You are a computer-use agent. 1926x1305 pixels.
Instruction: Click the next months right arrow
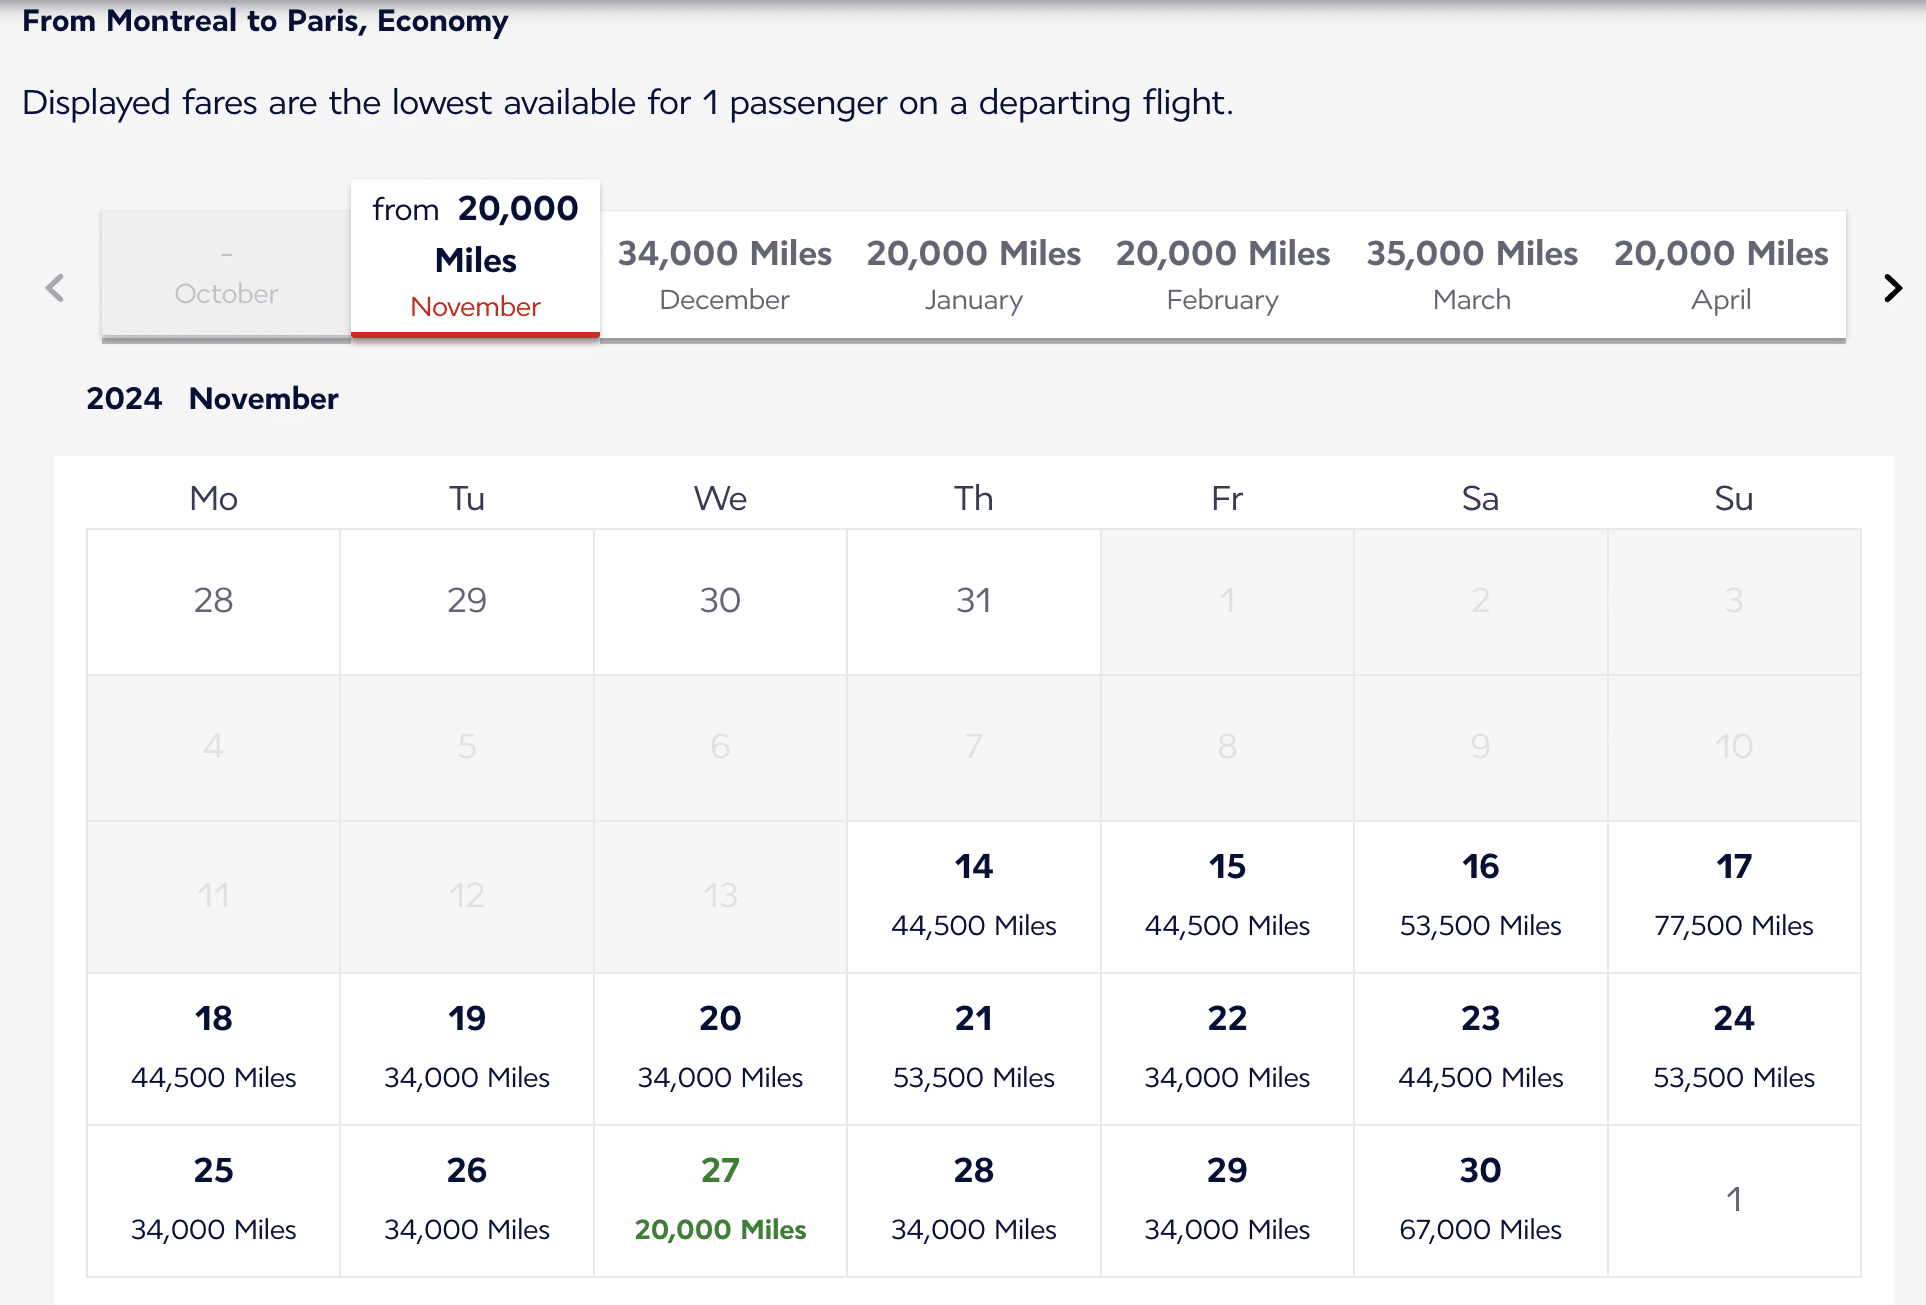(x=1892, y=289)
